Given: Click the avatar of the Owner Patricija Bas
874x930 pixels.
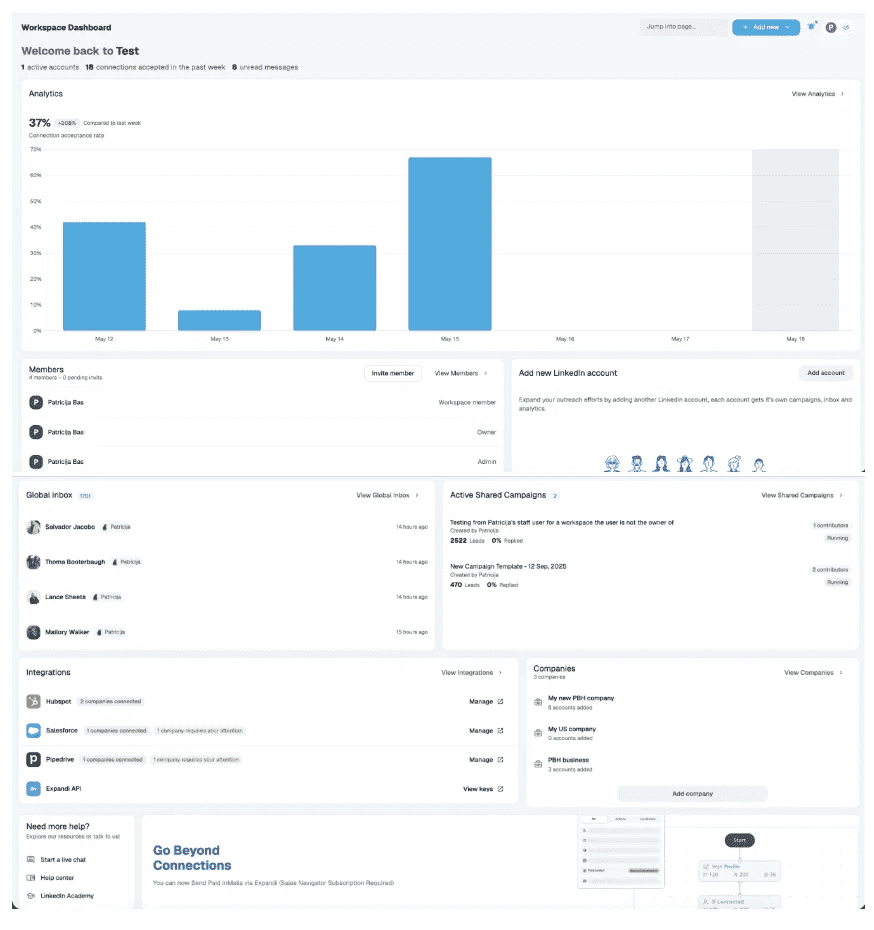Looking at the screenshot, I should click(x=36, y=432).
